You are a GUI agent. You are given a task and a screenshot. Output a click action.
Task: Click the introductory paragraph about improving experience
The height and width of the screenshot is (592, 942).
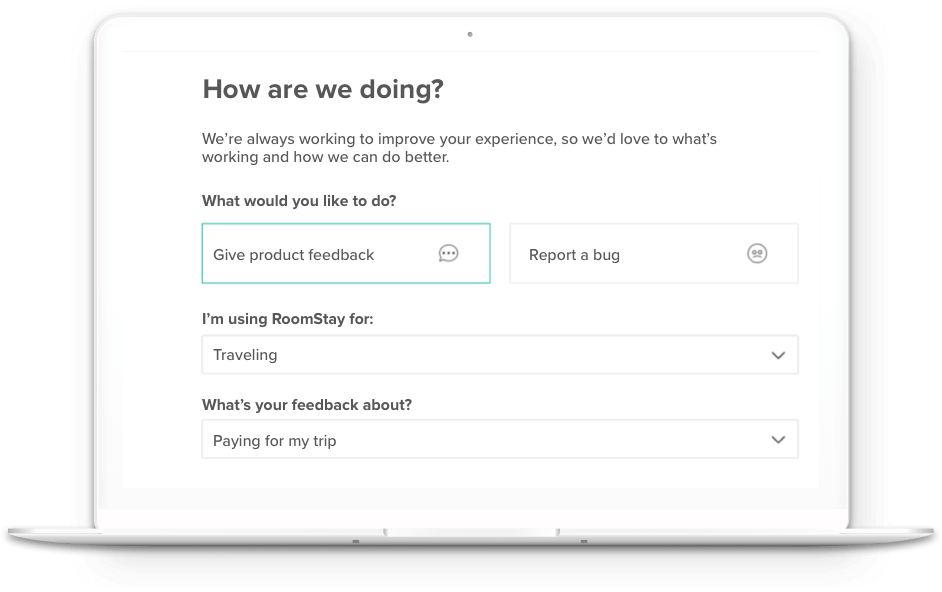(460, 148)
